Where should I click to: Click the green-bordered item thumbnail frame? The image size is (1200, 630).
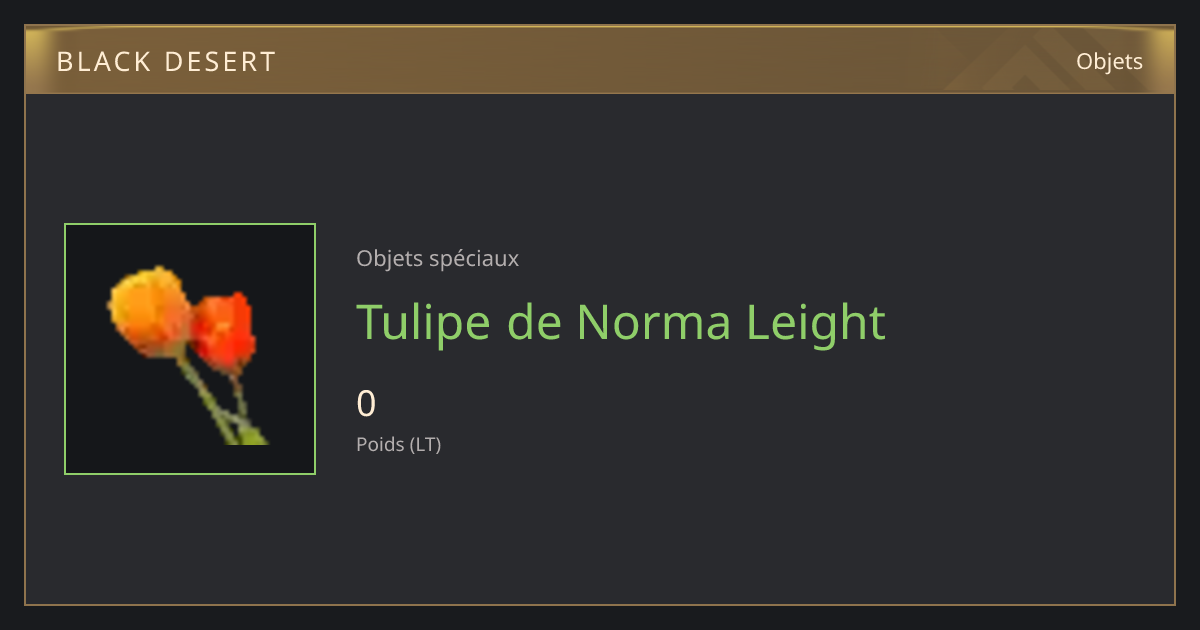click(x=190, y=349)
